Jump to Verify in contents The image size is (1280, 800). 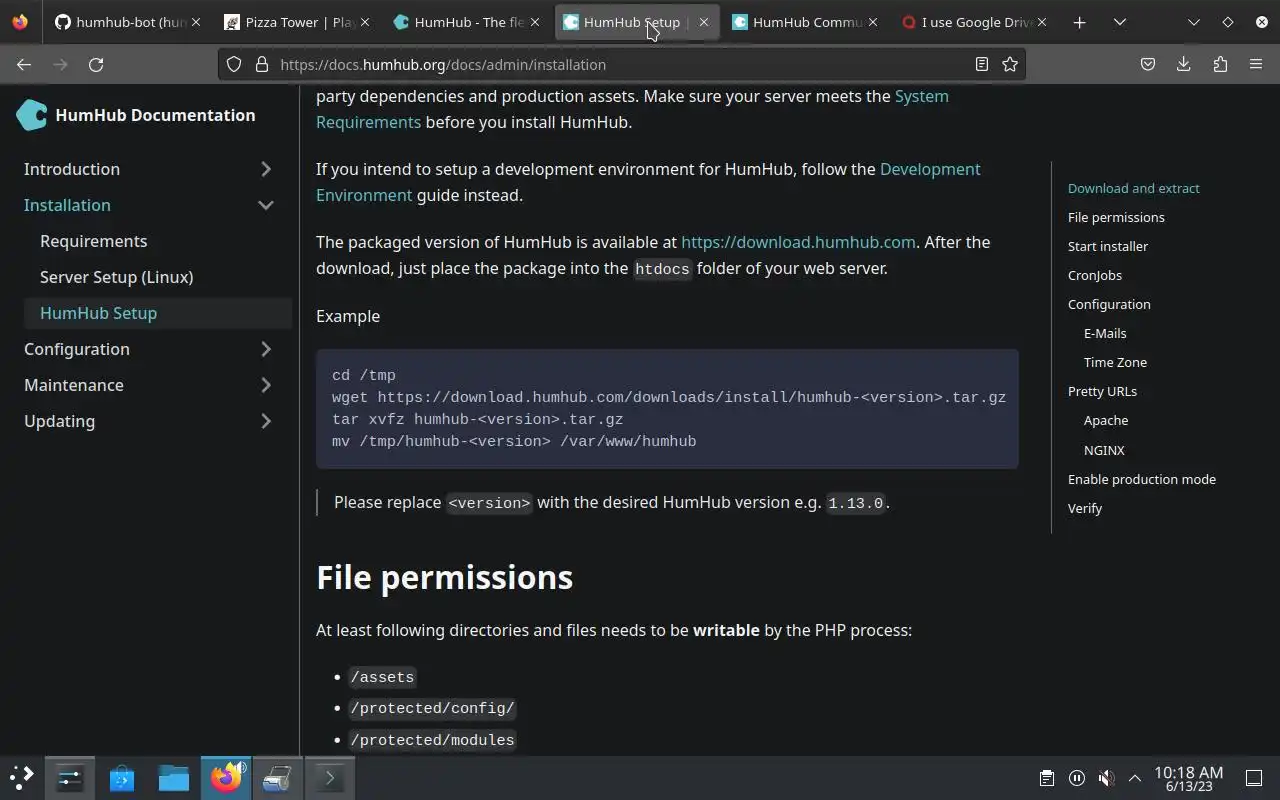coord(1085,508)
